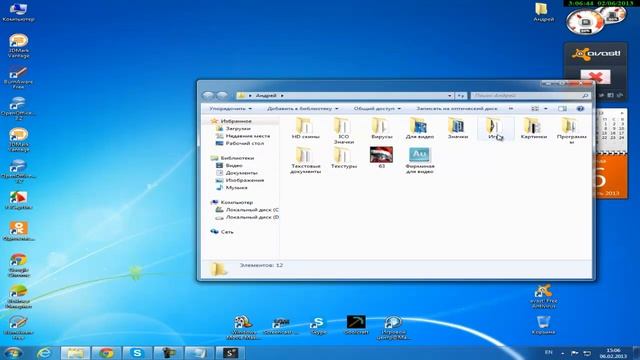This screenshot has width=640, height=360.
Task: Open the taskbar clock and date
Action: pos(613,353)
